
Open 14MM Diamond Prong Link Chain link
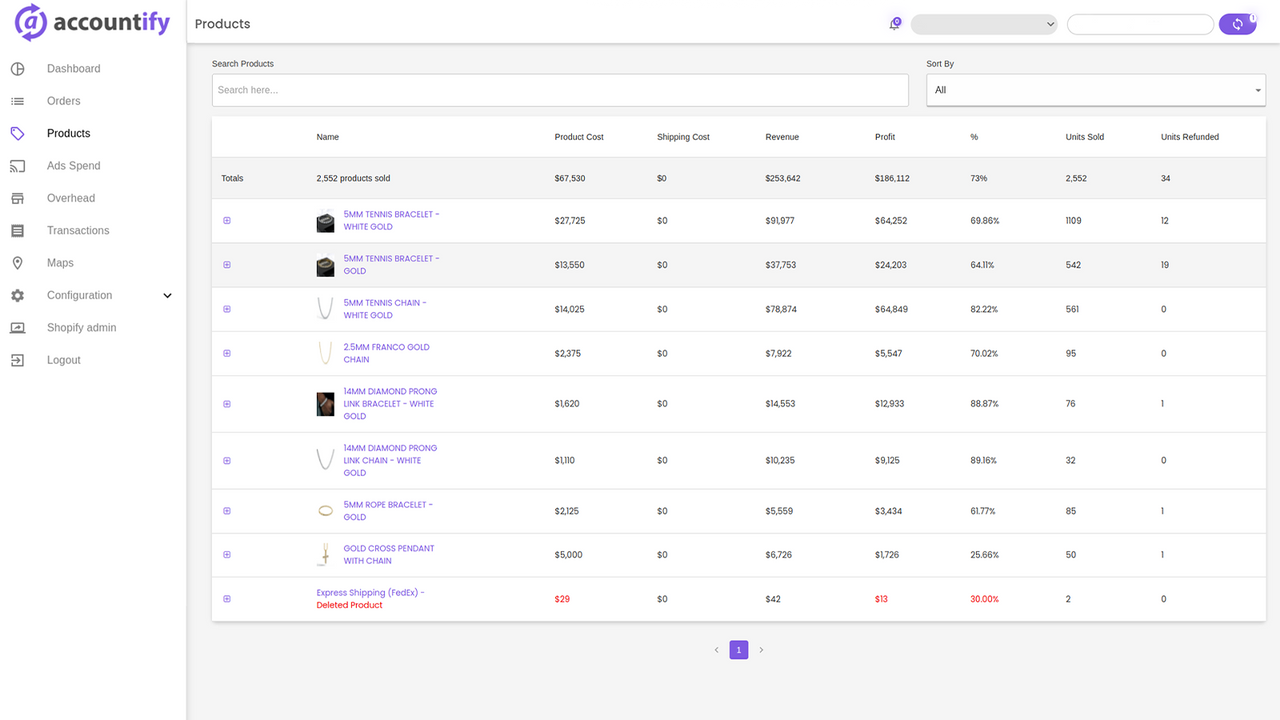(x=391, y=461)
